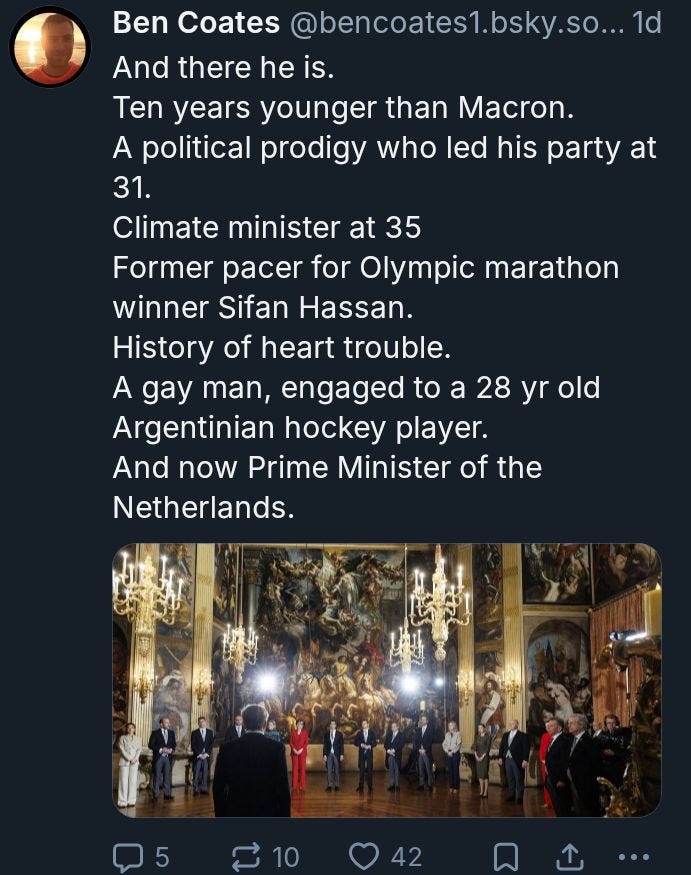Viewport: 691px width, 875px height.
Task: Click the 1d post timestamp
Action: coord(646,23)
